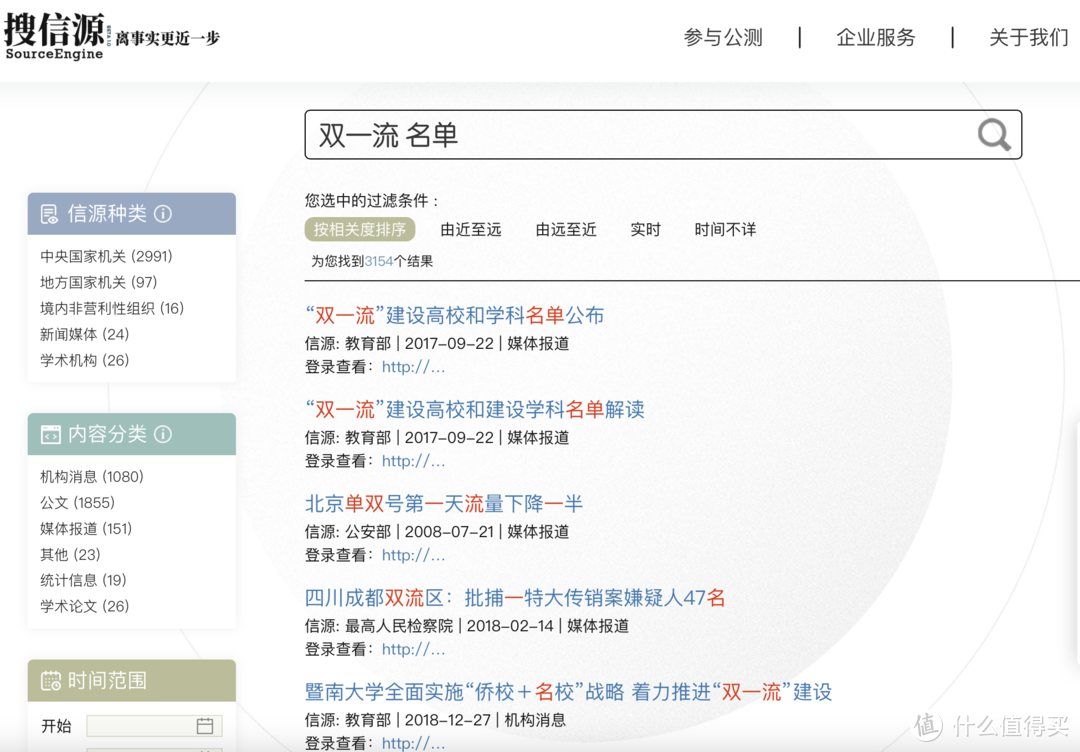Click http link under 名单解读 result
Viewport: 1080px width, 752px height.
tap(413, 461)
